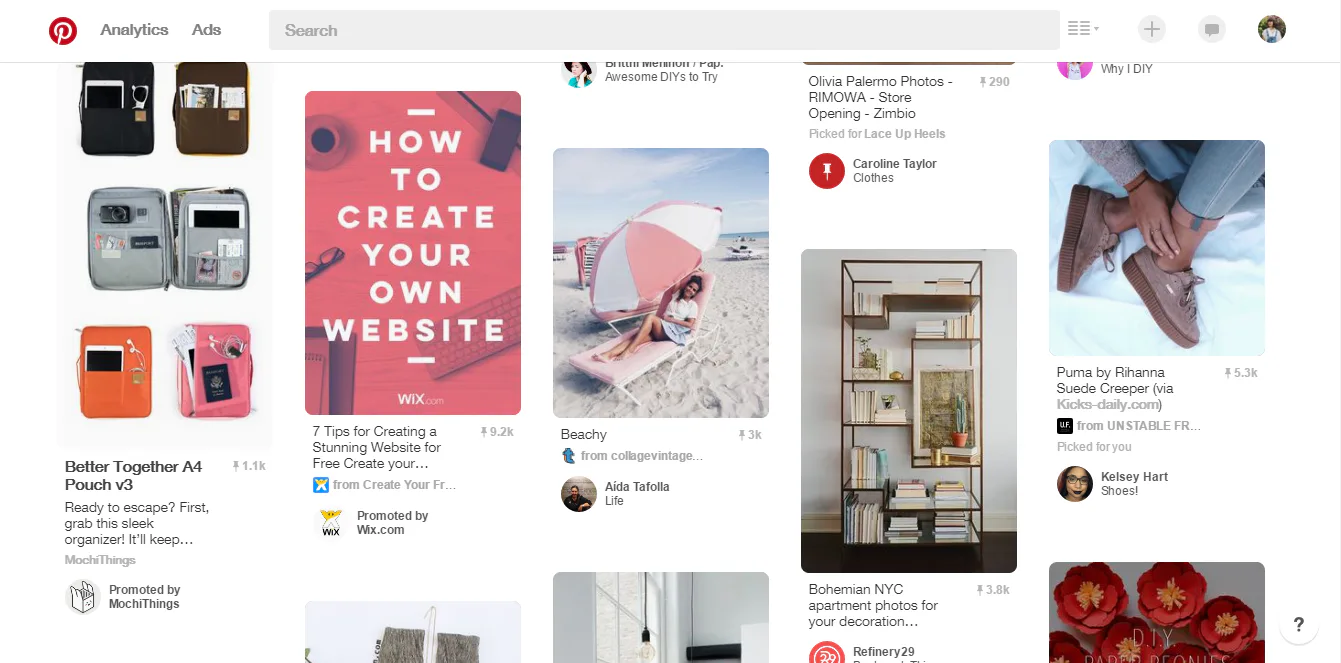Click the 290 repin count on Olivia Palermo pin
This screenshot has height=663, width=1341.
click(x=994, y=82)
